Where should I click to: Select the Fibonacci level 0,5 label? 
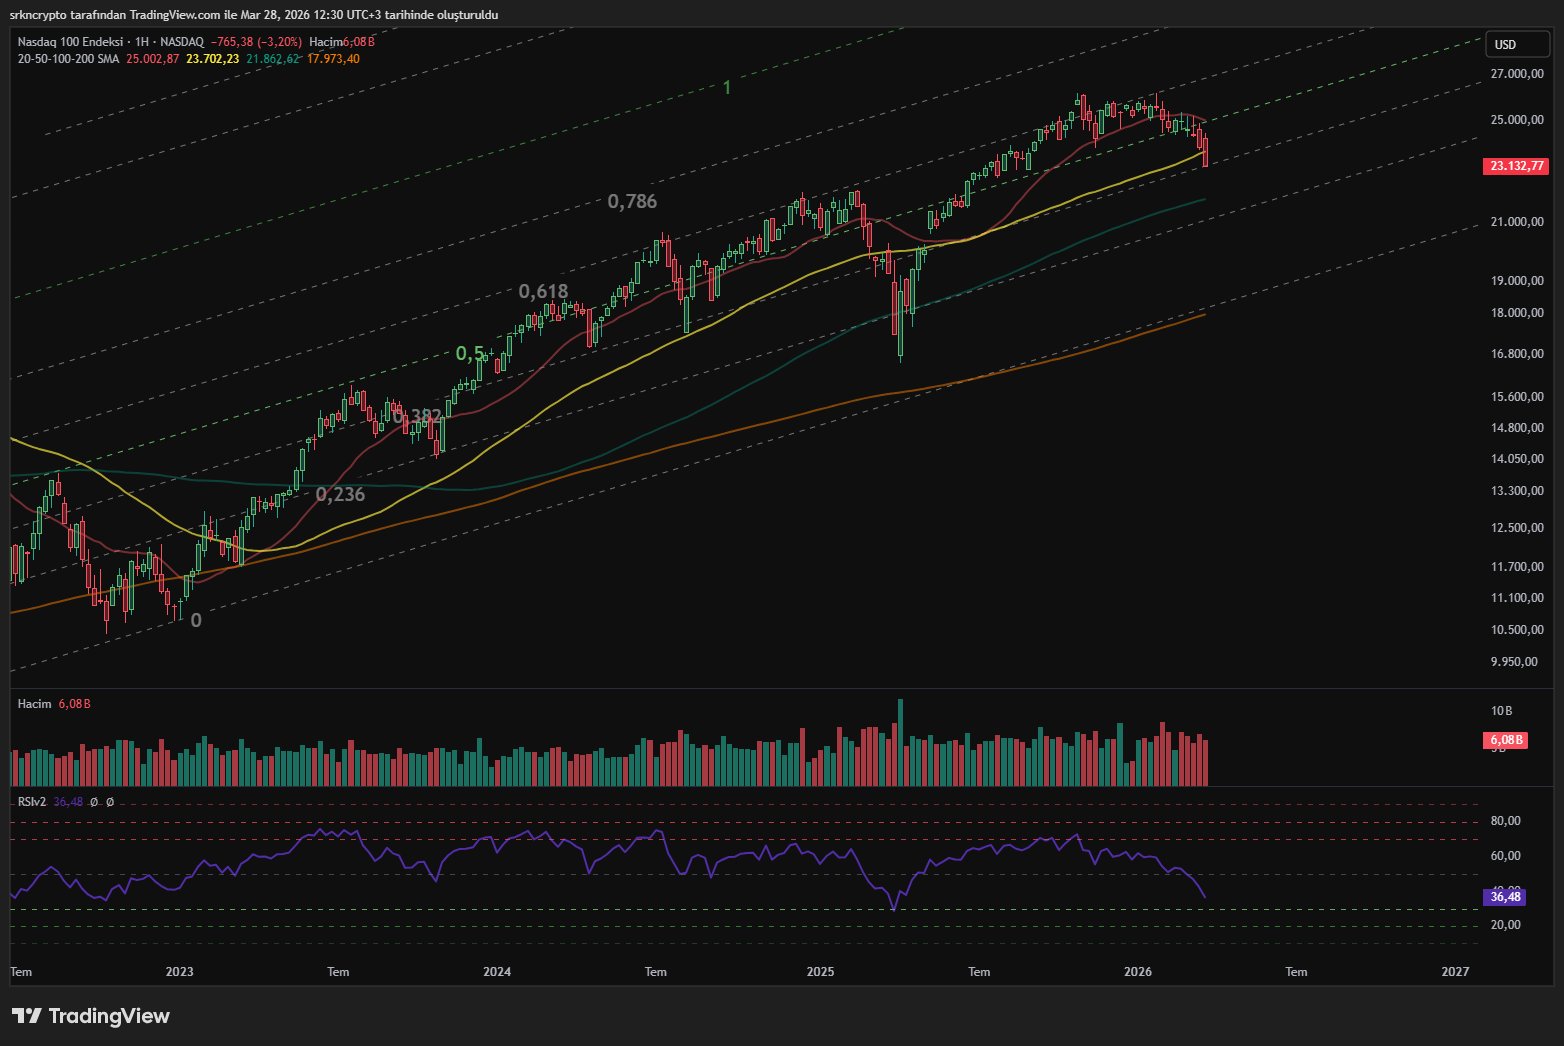(x=470, y=354)
